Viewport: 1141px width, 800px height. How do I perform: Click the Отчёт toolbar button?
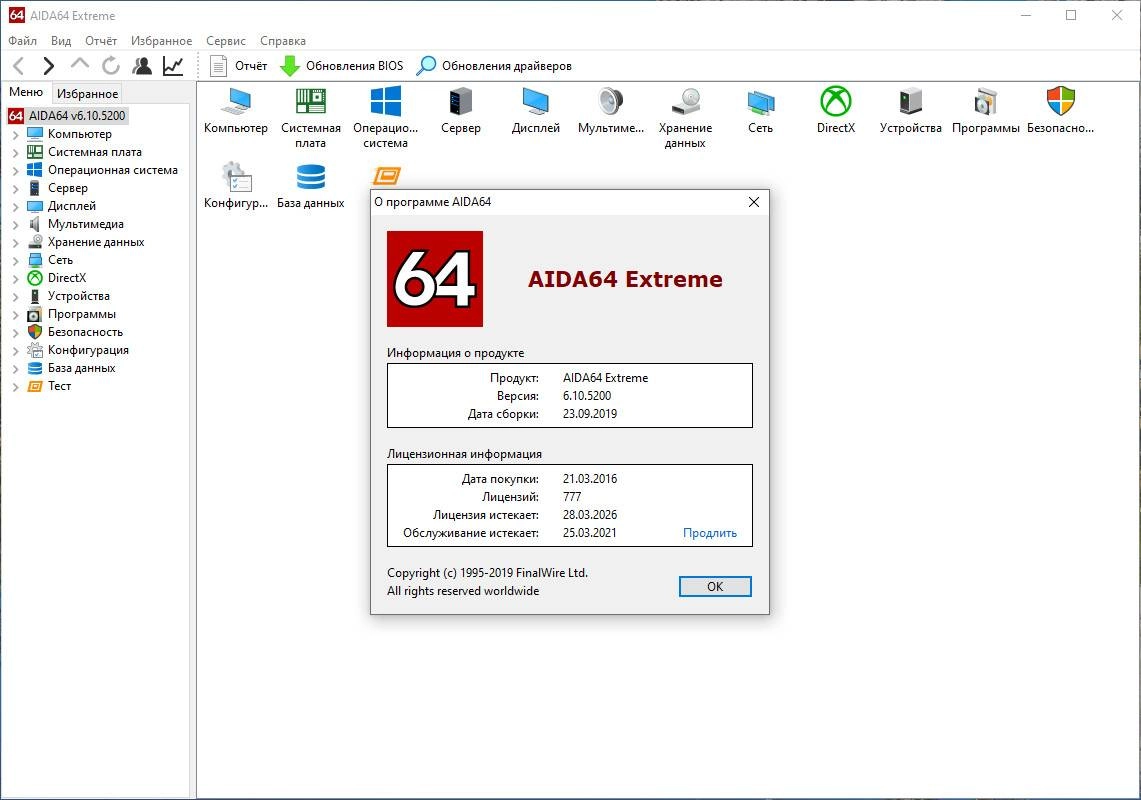coord(239,66)
